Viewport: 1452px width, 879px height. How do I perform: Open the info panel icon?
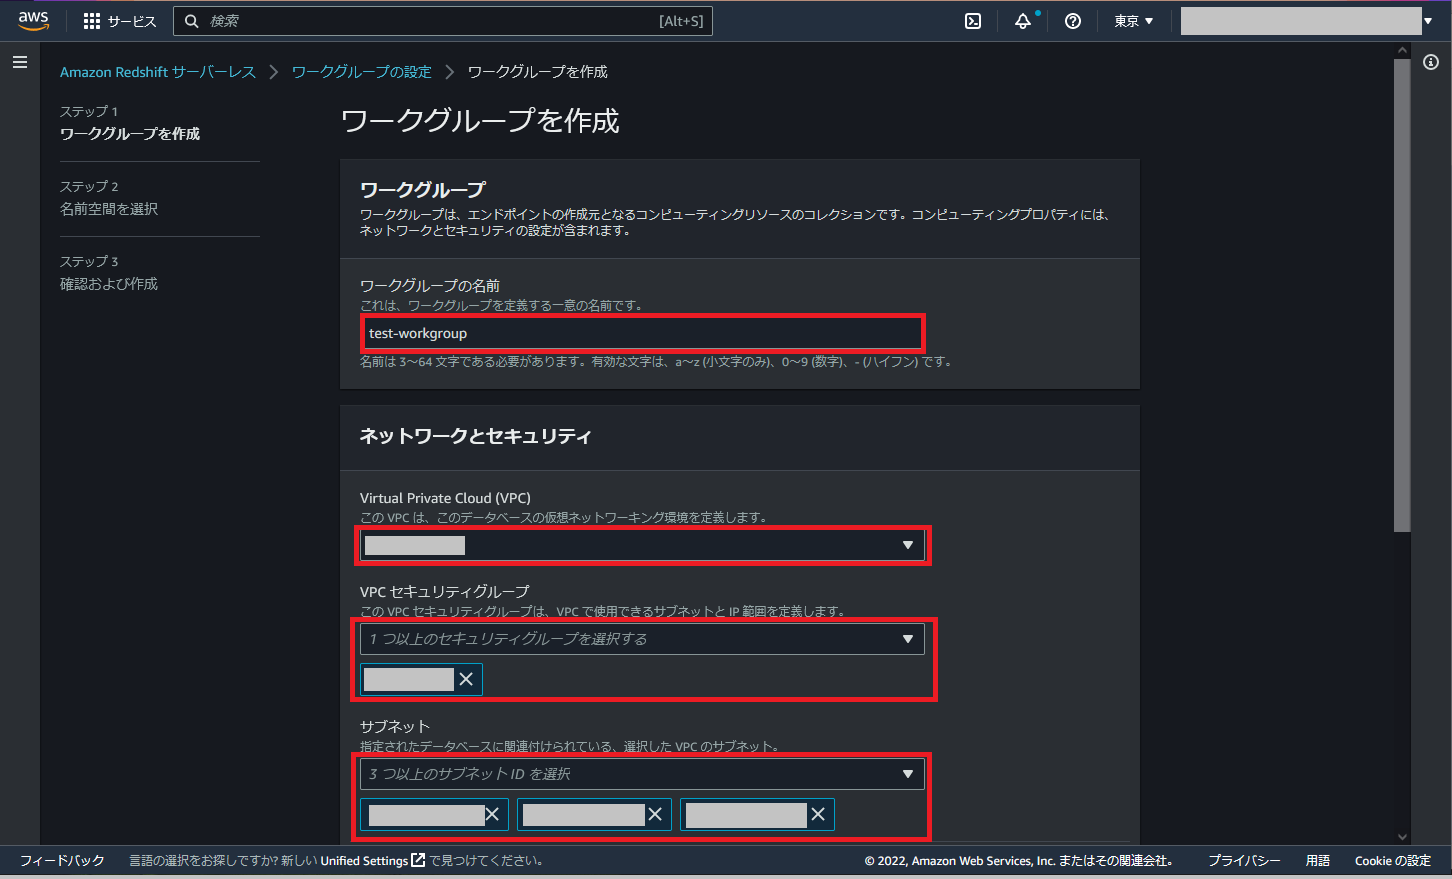click(x=1431, y=62)
